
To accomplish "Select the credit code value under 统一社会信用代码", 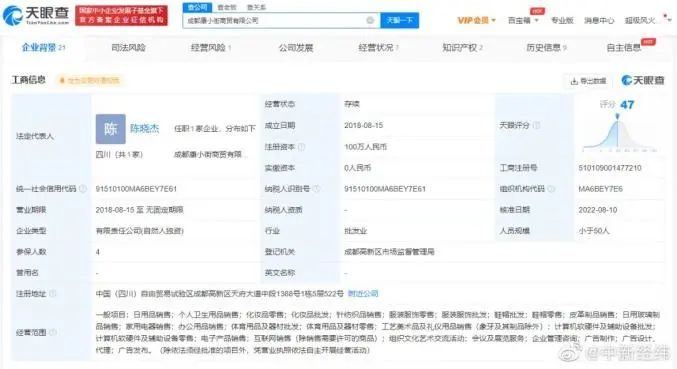I will pyautogui.click(x=136, y=189).
